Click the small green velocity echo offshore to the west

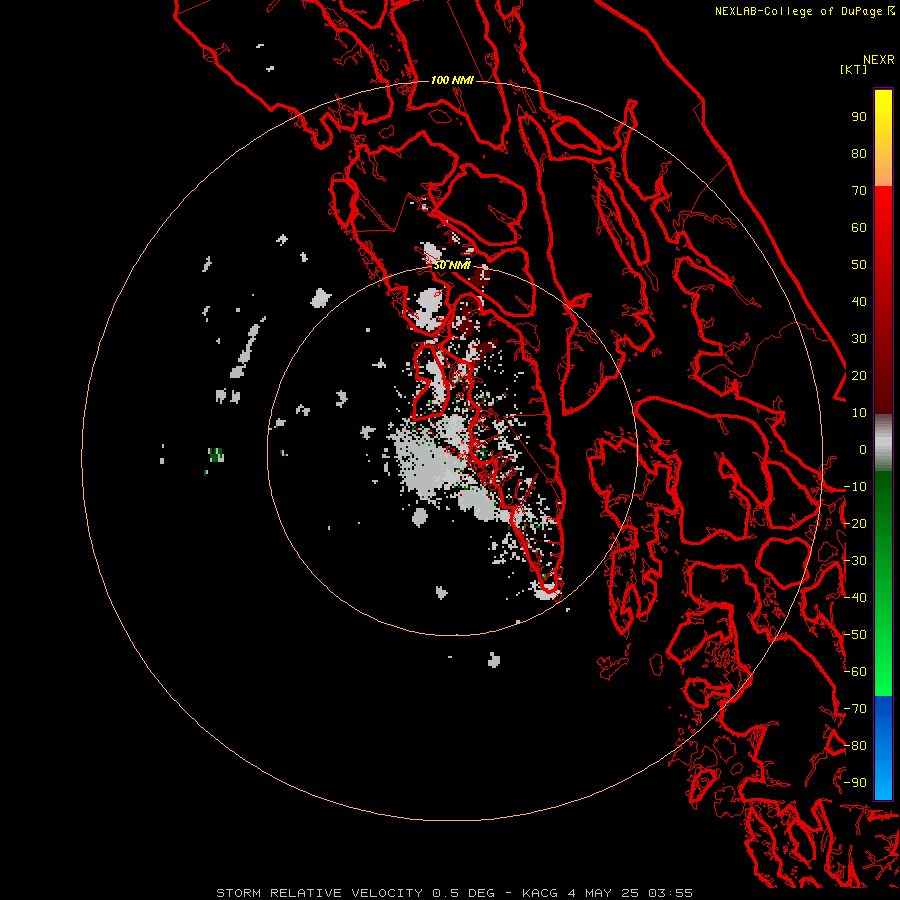(216, 455)
